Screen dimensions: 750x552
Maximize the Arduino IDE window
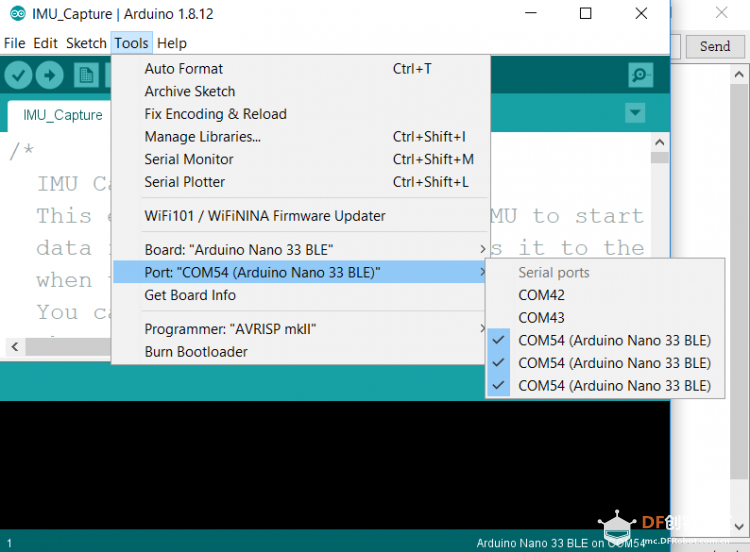tap(585, 13)
